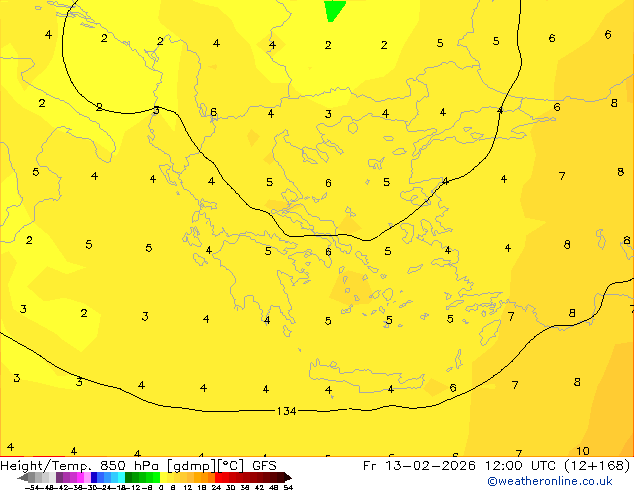This screenshot has height=490, width=634.
Task: Click the '54' legend scale label
Action: (287, 487)
